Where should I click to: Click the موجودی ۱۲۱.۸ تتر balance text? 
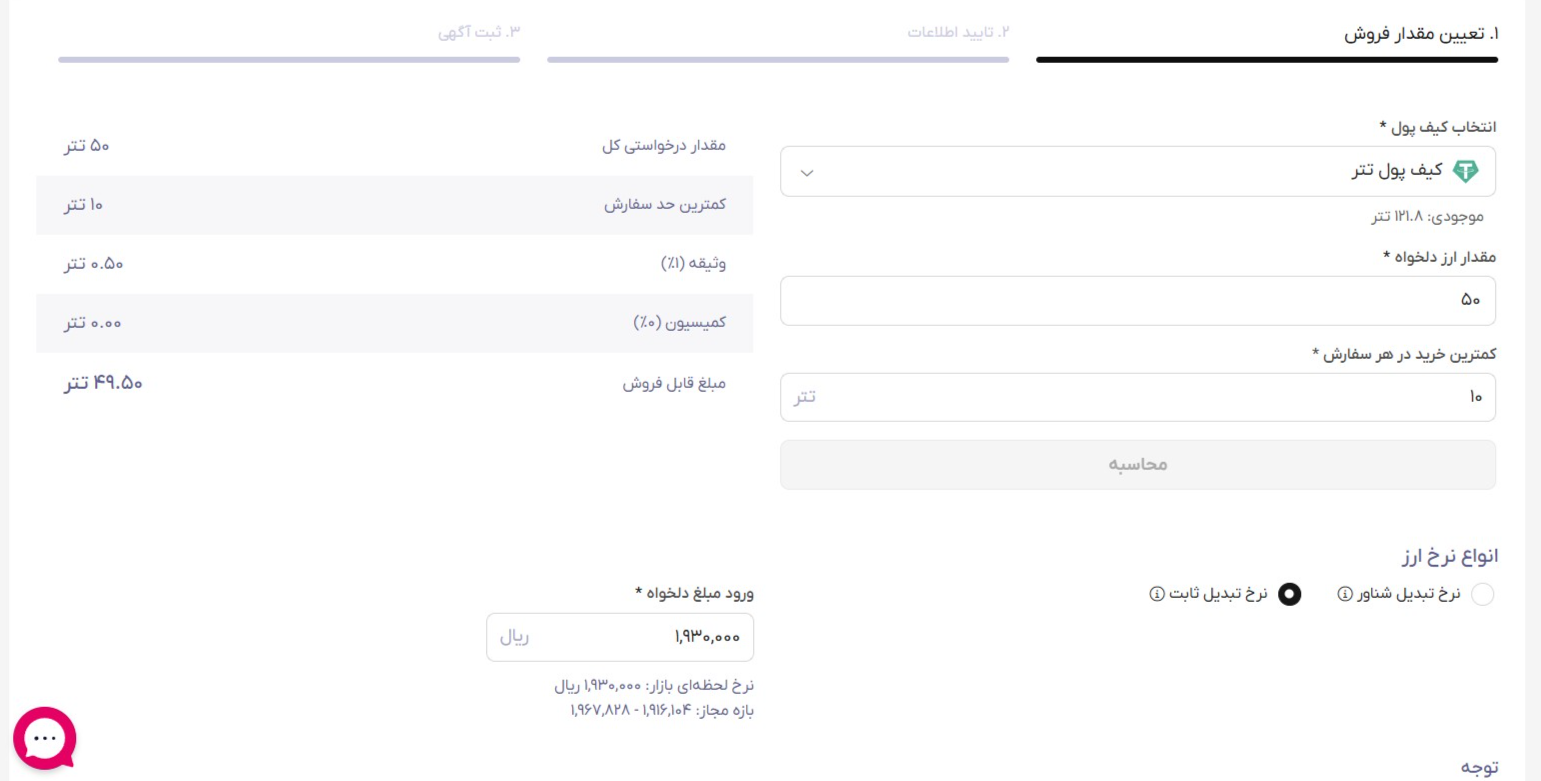tap(1427, 216)
